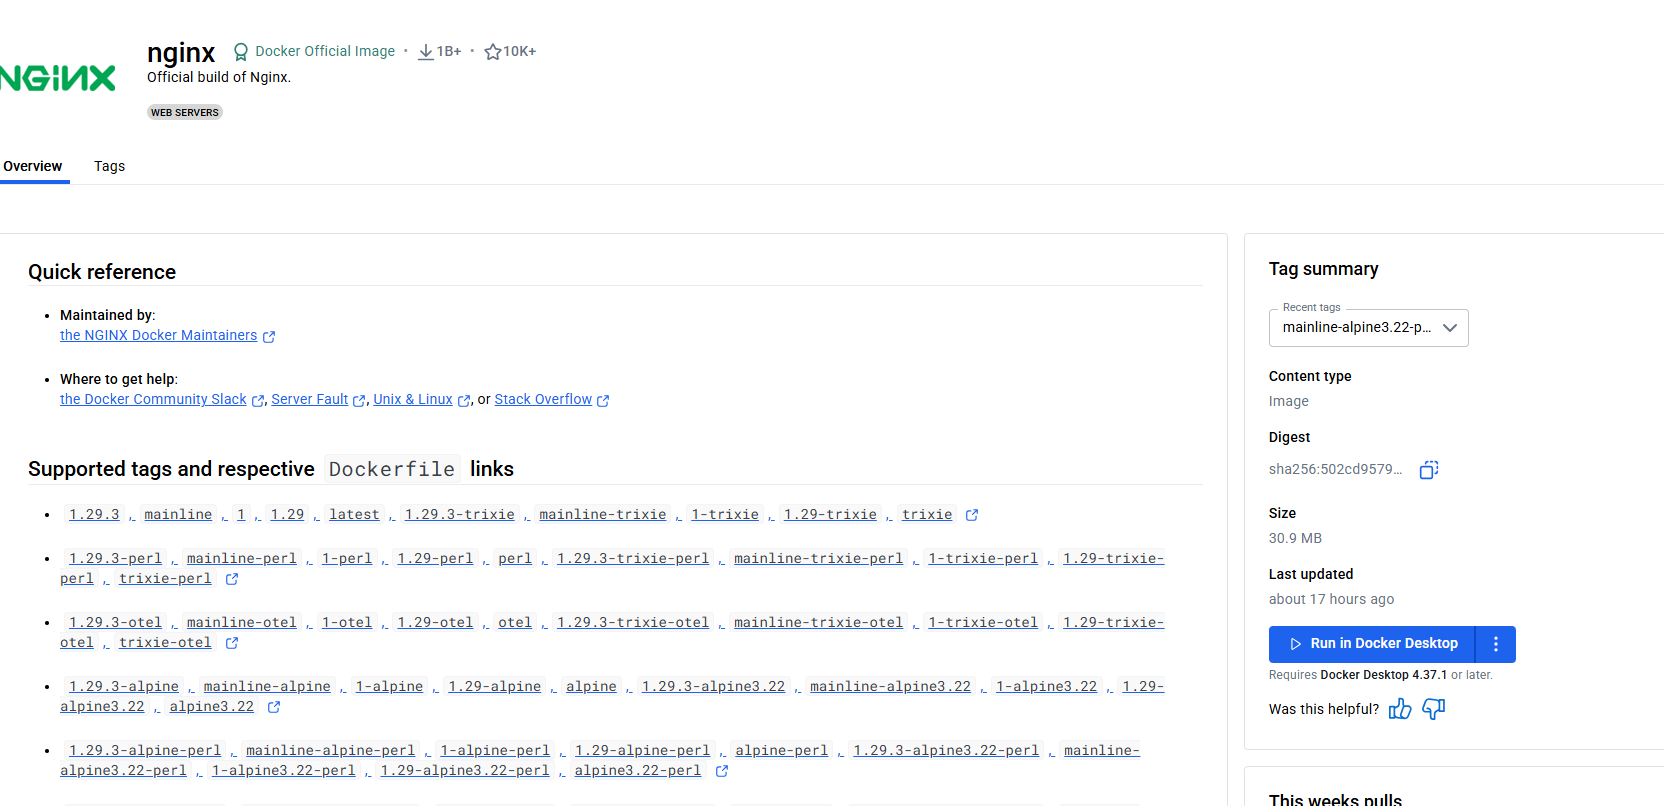Click the NGINX logo image
Viewport: 1664px width, 806px height.
pos(58,78)
